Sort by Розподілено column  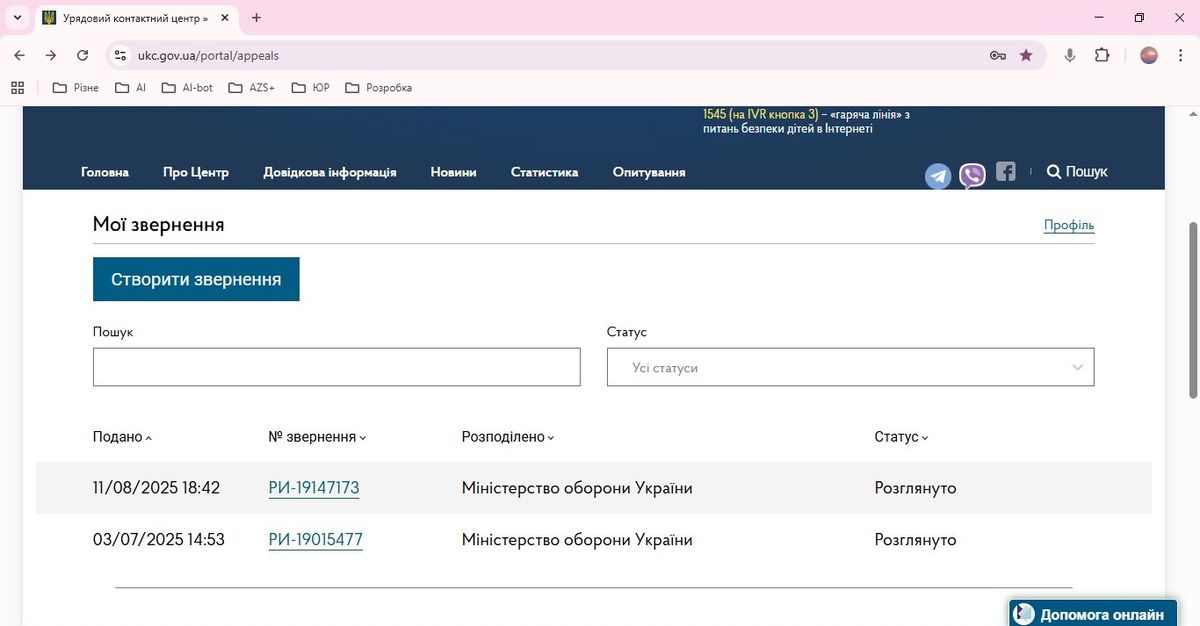(x=507, y=437)
